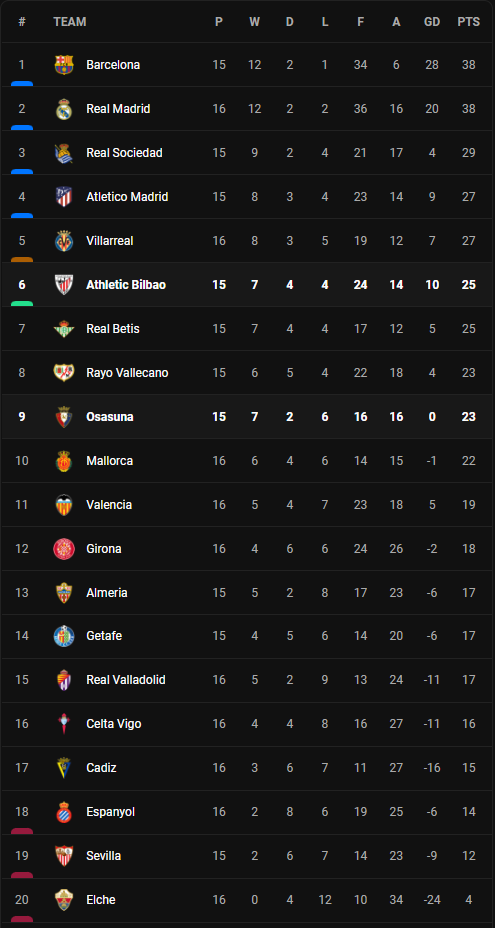This screenshot has width=495, height=928.
Task: Click the blue marker under Barcelona's rank
Action: [22, 84]
